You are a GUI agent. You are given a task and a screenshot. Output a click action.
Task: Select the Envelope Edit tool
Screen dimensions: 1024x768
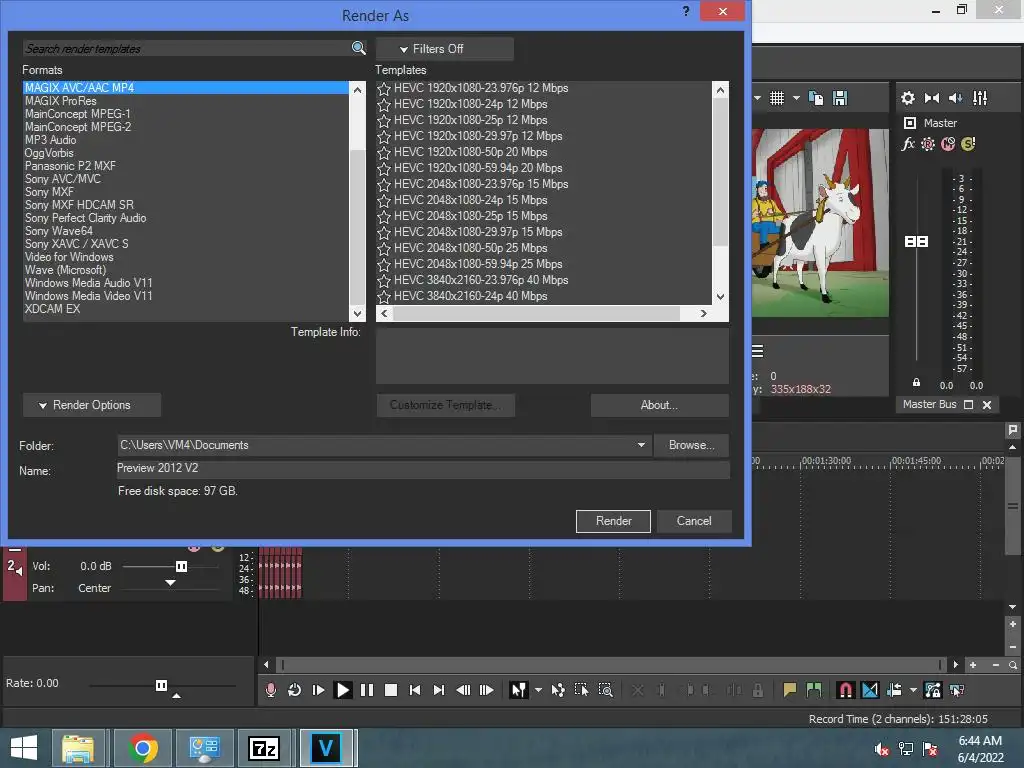click(x=558, y=690)
